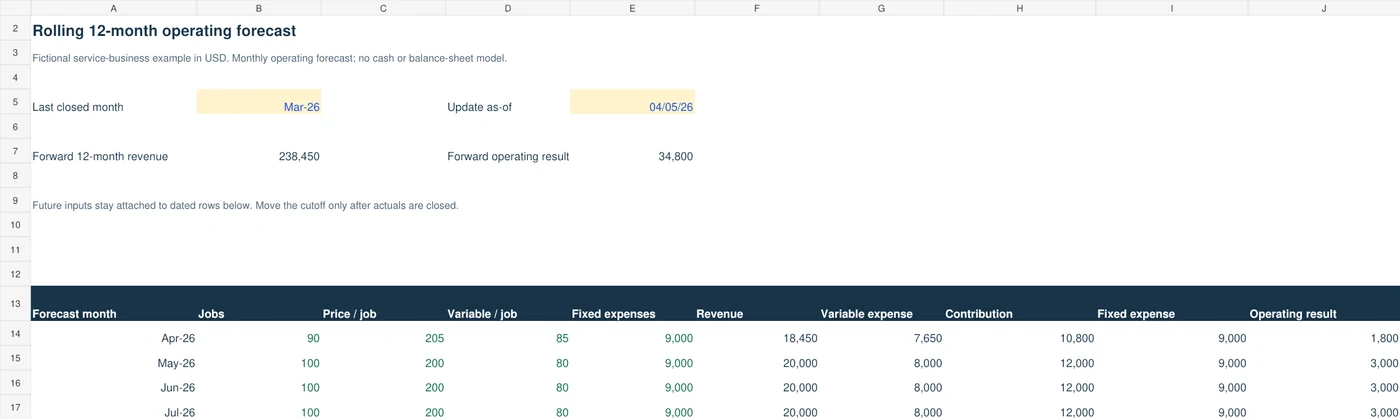
Task: Select column G header
Action: [x=881, y=8]
